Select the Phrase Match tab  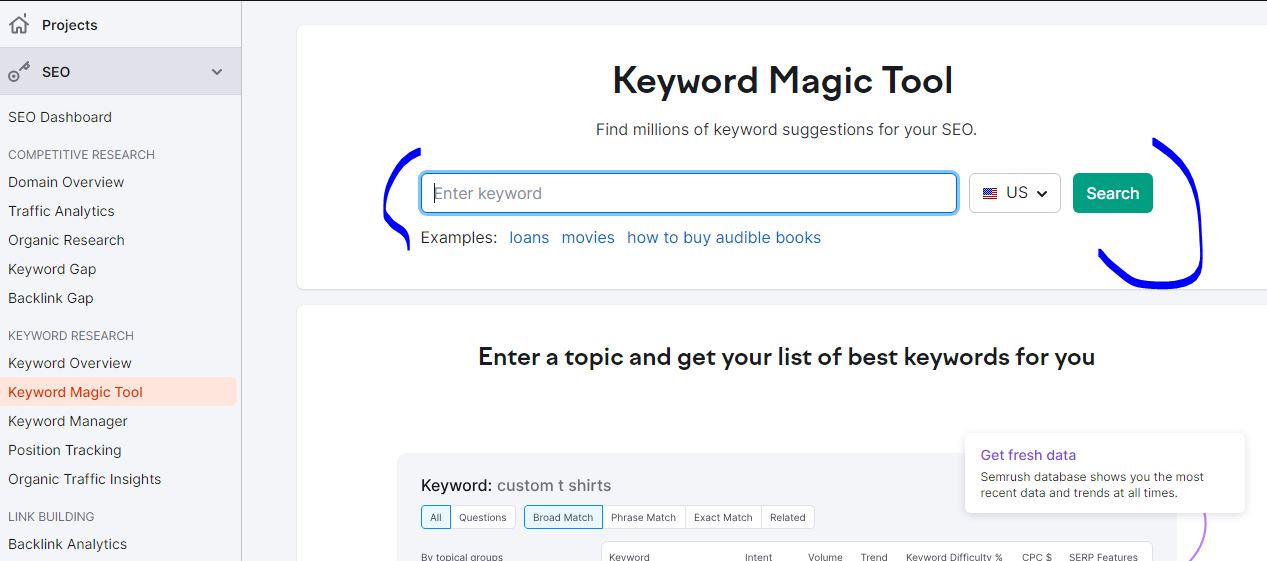click(644, 517)
